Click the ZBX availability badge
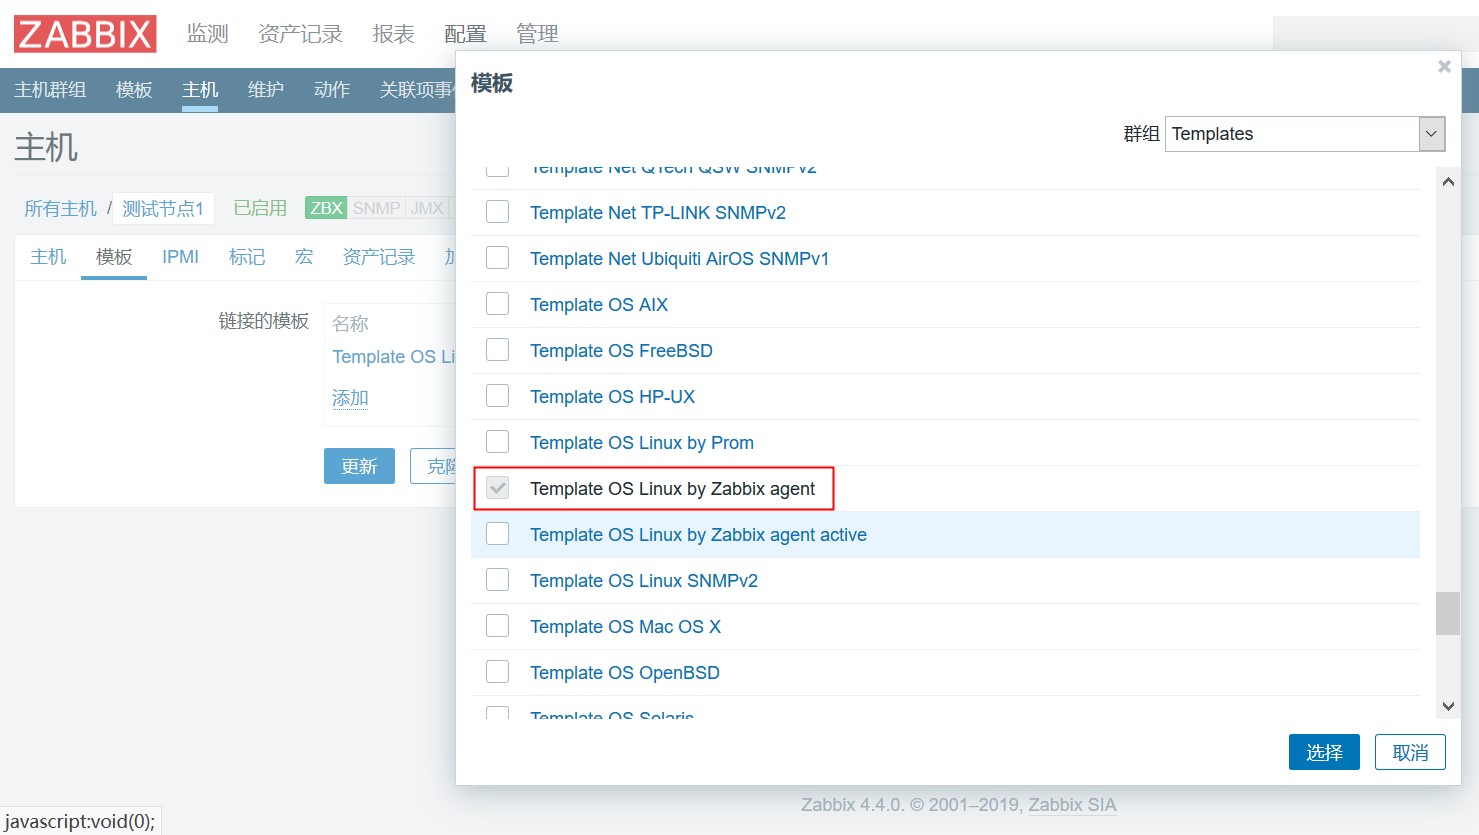The width and height of the screenshot is (1479, 835). [326, 208]
